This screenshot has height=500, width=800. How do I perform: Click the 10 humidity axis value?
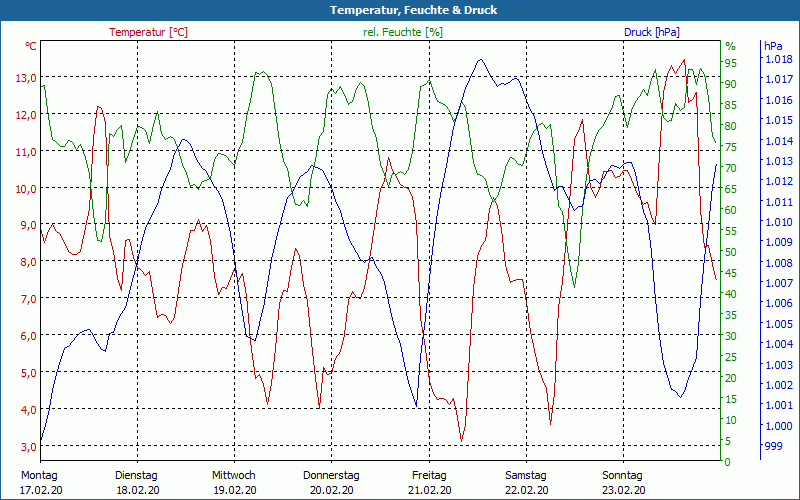731,420
